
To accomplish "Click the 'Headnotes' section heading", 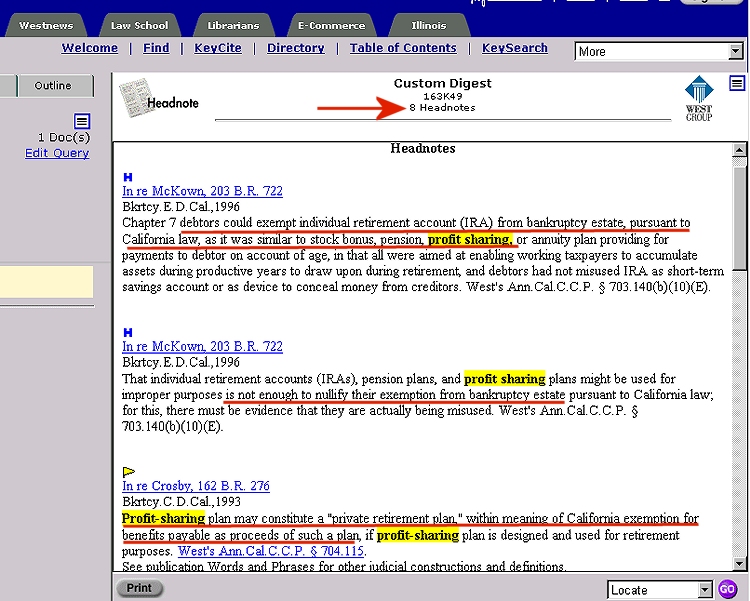I will (423, 148).
